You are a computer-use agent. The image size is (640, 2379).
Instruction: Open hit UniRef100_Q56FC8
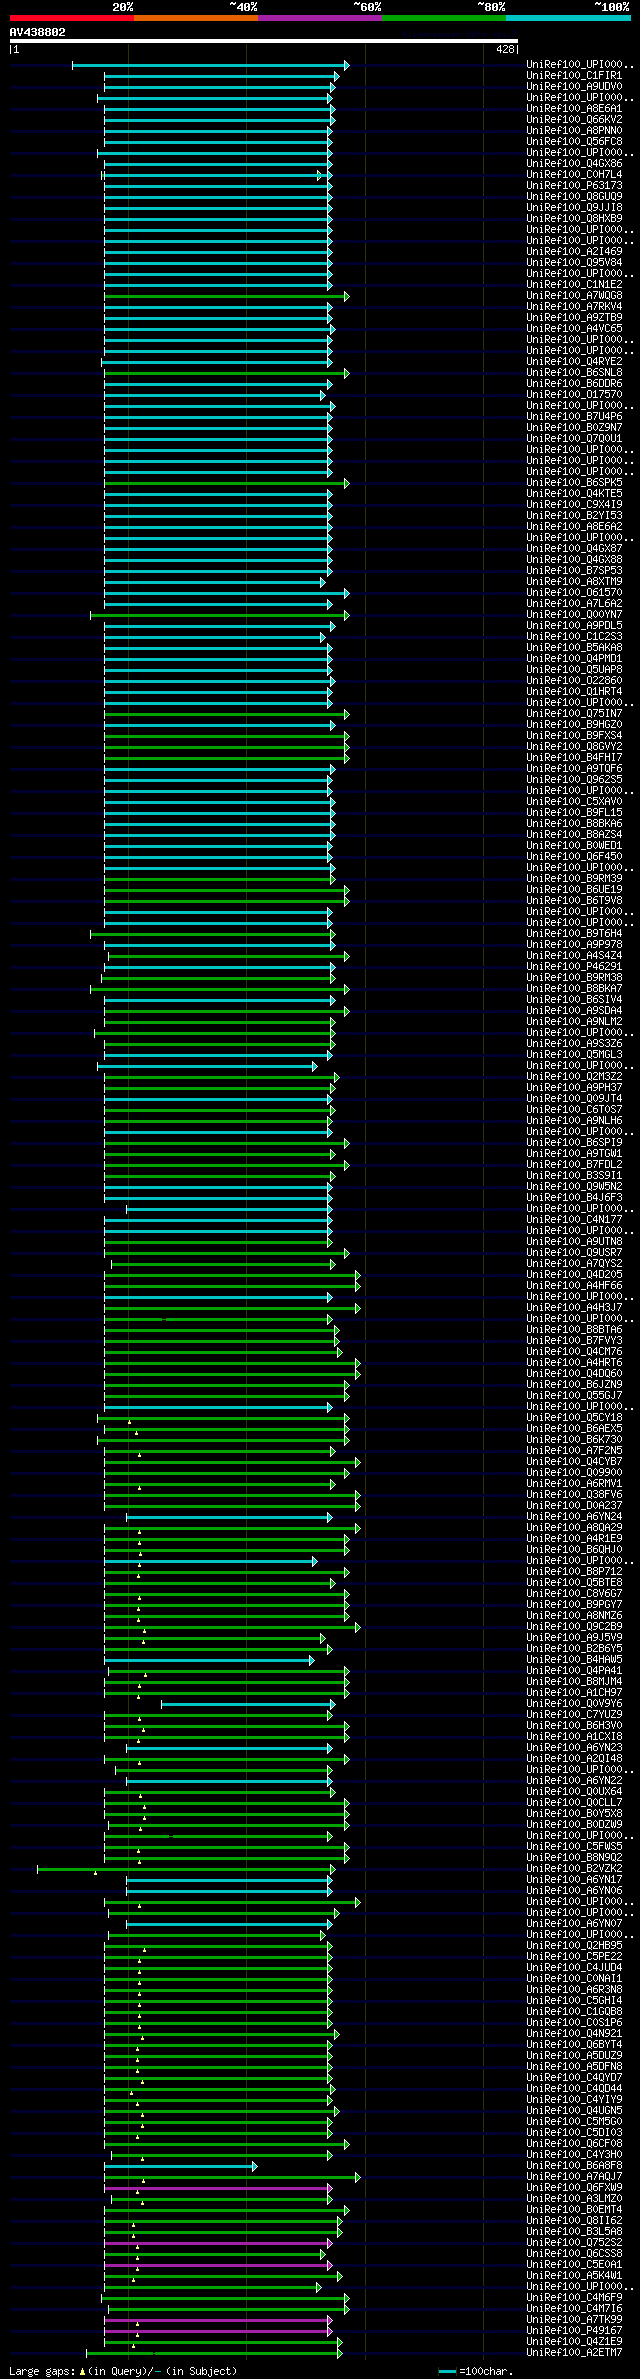tap(574, 141)
